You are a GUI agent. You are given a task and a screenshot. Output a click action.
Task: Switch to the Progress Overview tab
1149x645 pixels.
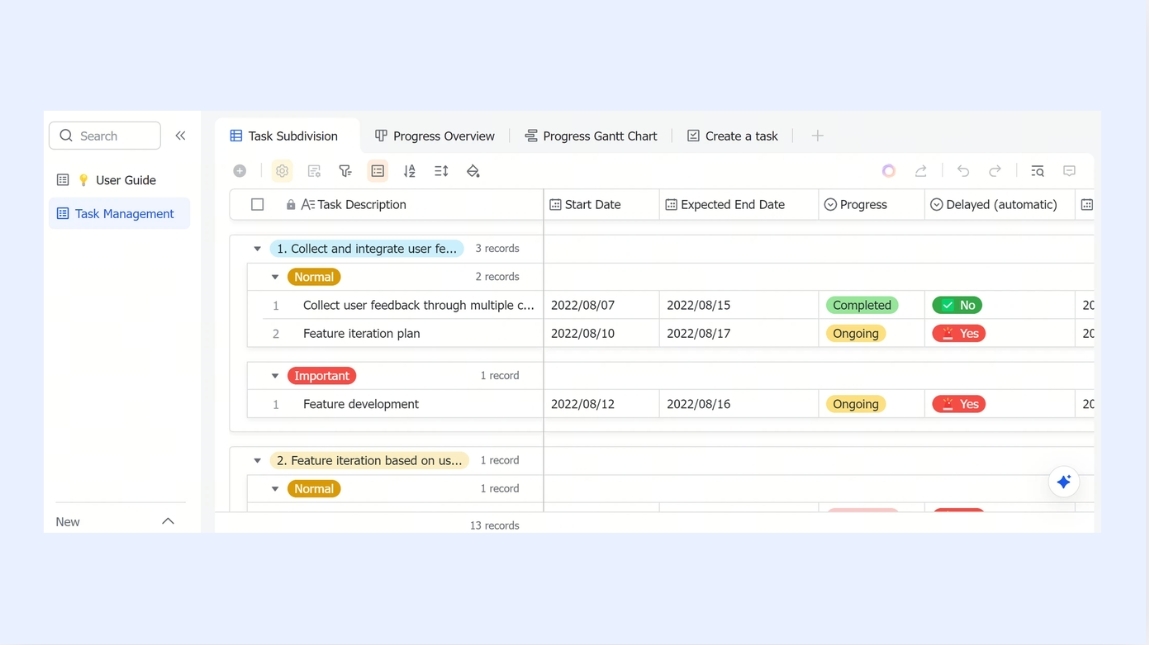click(435, 136)
